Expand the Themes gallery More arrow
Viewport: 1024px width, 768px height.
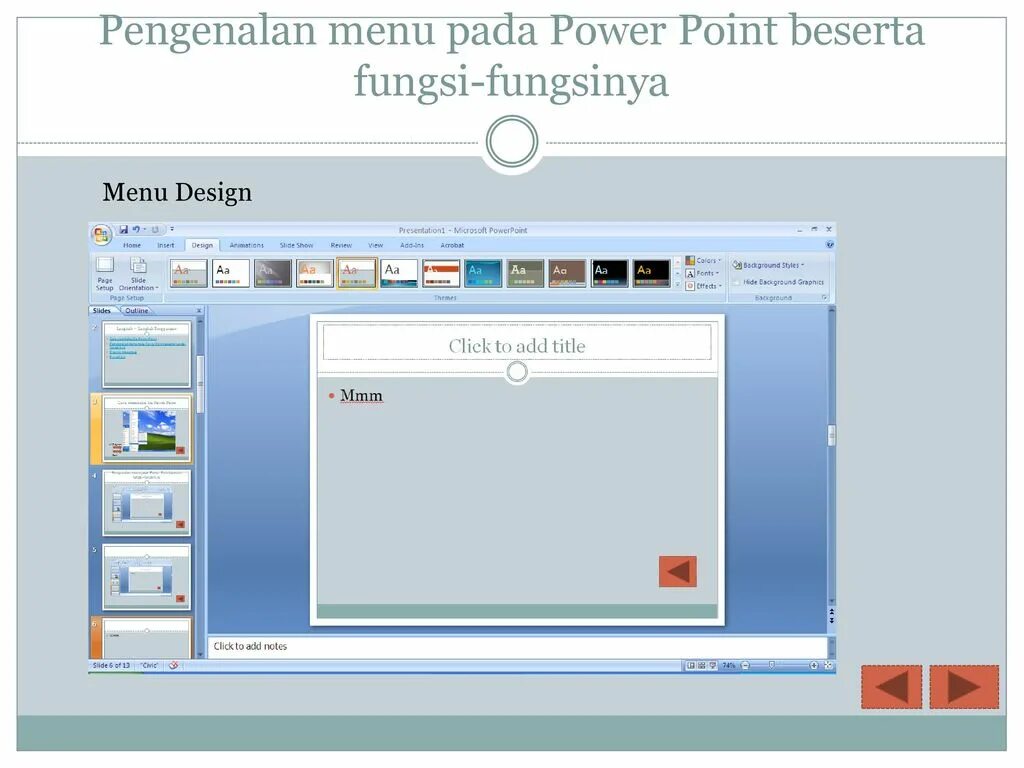pyautogui.click(x=677, y=285)
